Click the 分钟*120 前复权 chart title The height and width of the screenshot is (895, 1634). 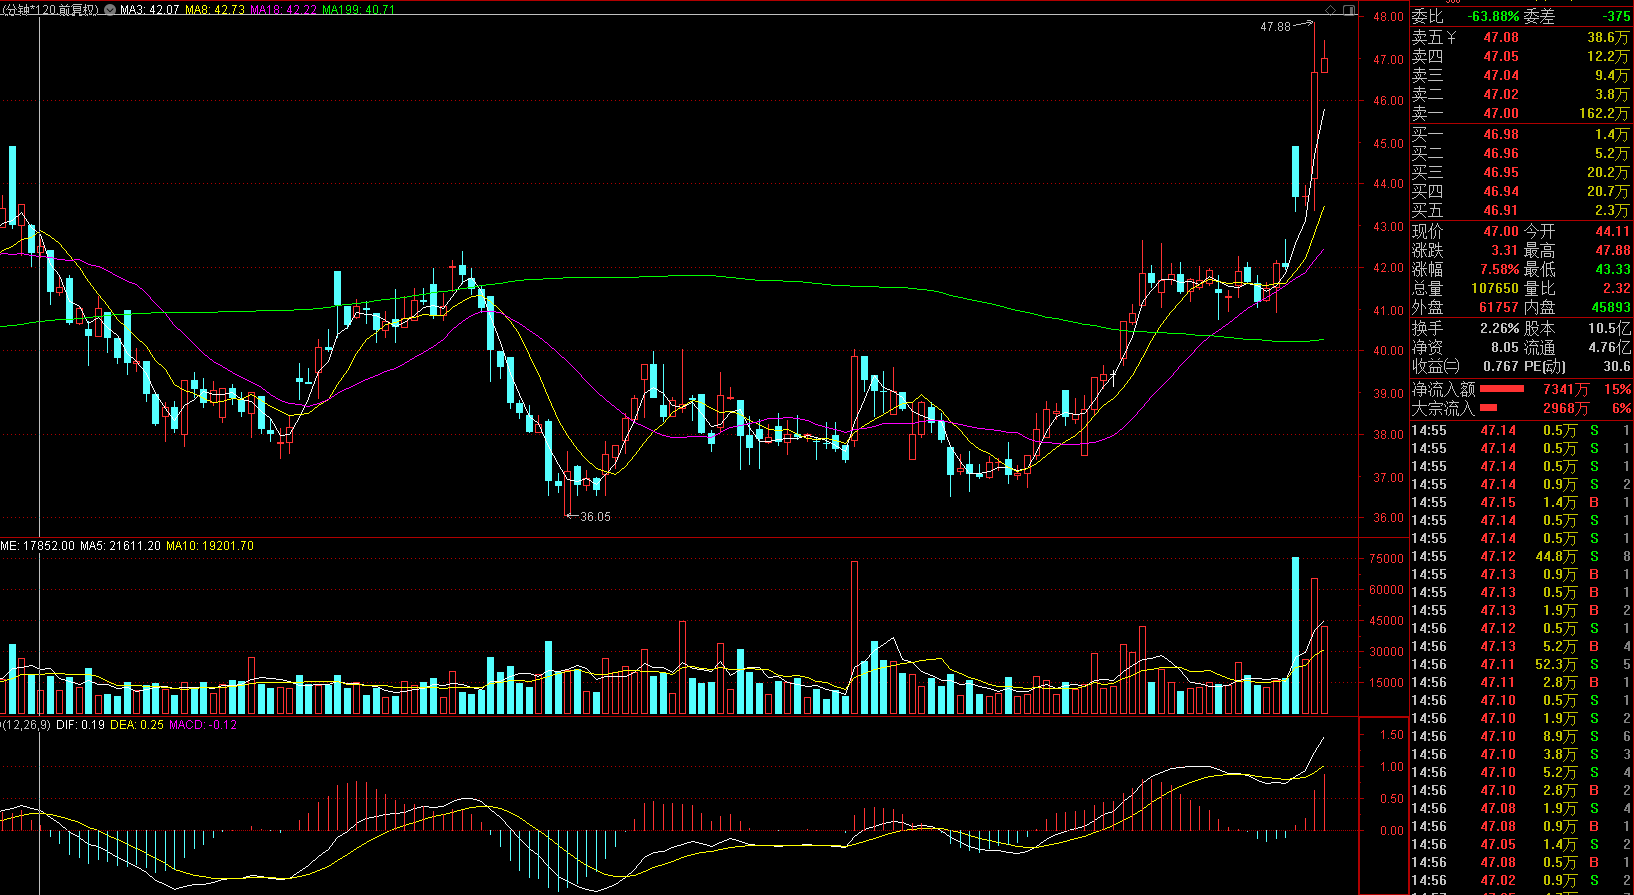coord(50,10)
